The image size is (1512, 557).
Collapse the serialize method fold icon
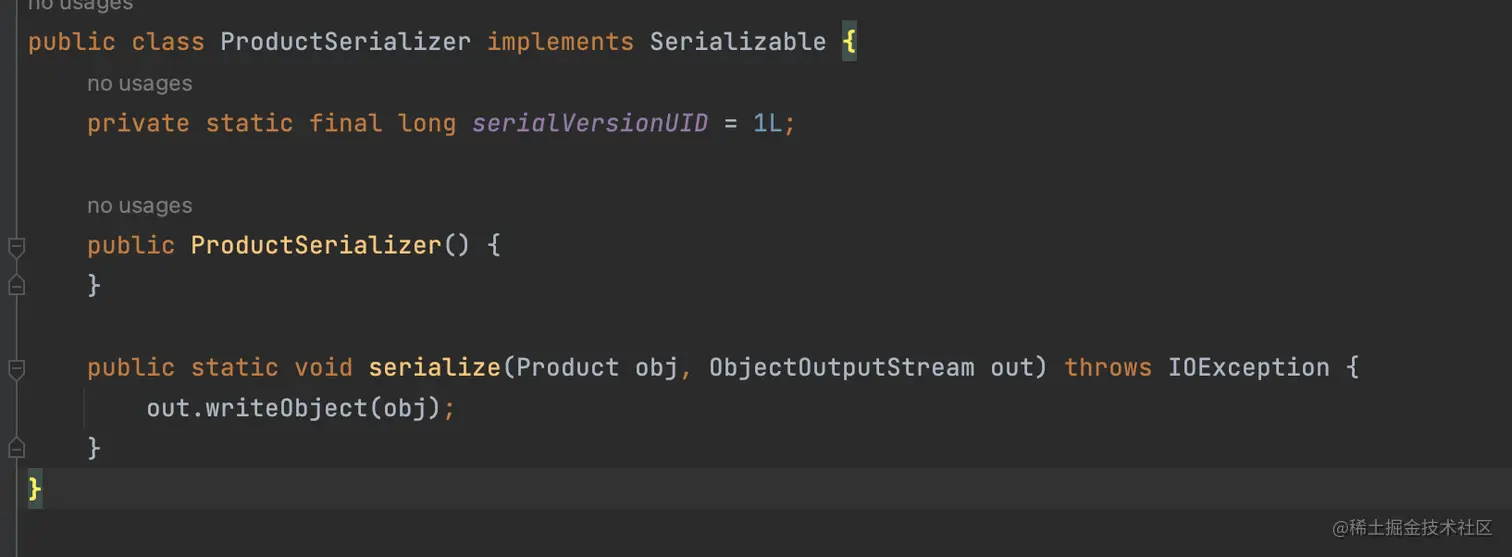point(16,368)
